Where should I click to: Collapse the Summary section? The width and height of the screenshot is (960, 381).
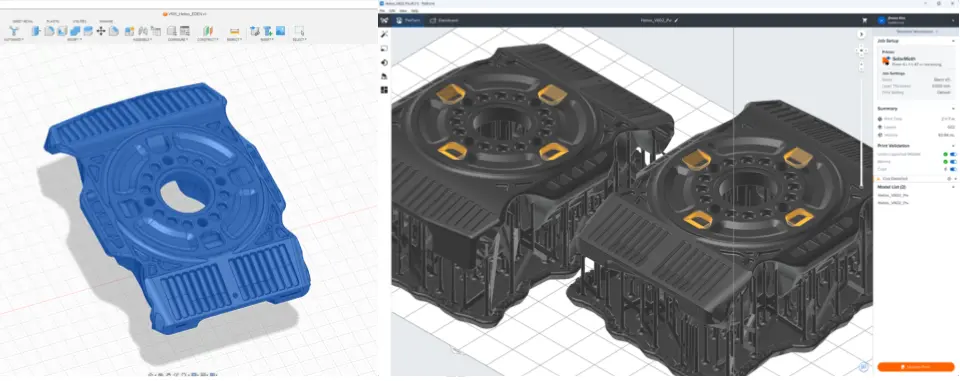click(x=953, y=109)
